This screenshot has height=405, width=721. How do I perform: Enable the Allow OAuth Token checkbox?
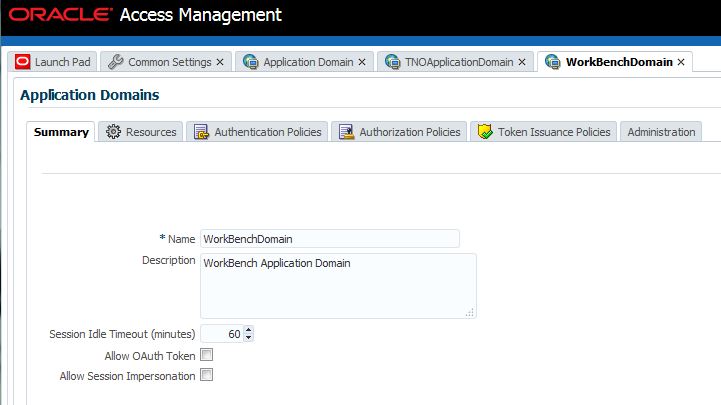click(206, 355)
